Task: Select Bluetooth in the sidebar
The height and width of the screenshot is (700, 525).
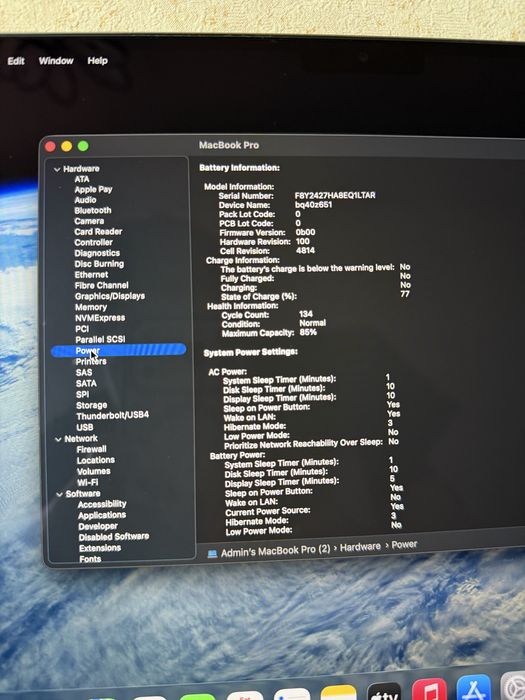Action: [93, 210]
